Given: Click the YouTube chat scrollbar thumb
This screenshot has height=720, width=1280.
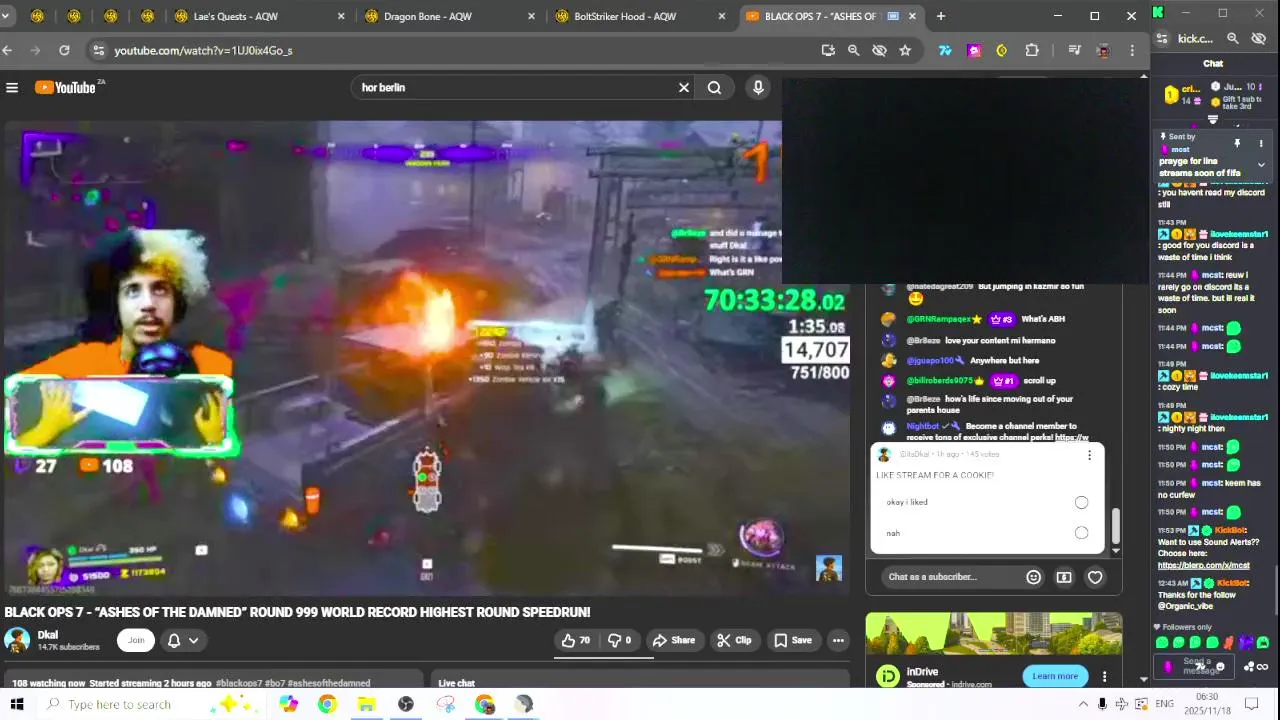Looking at the screenshot, I should tap(1115, 524).
